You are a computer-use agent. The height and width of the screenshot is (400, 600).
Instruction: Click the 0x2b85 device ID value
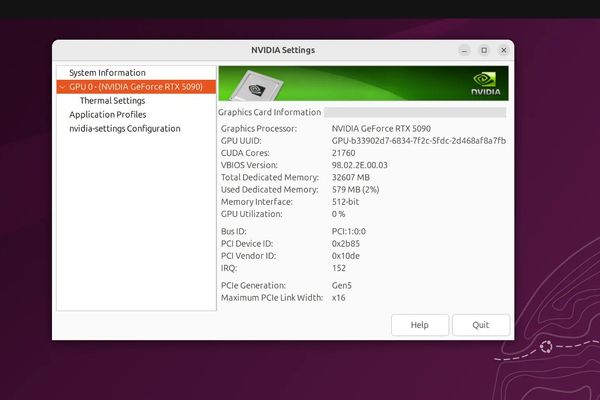(x=346, y=244)
